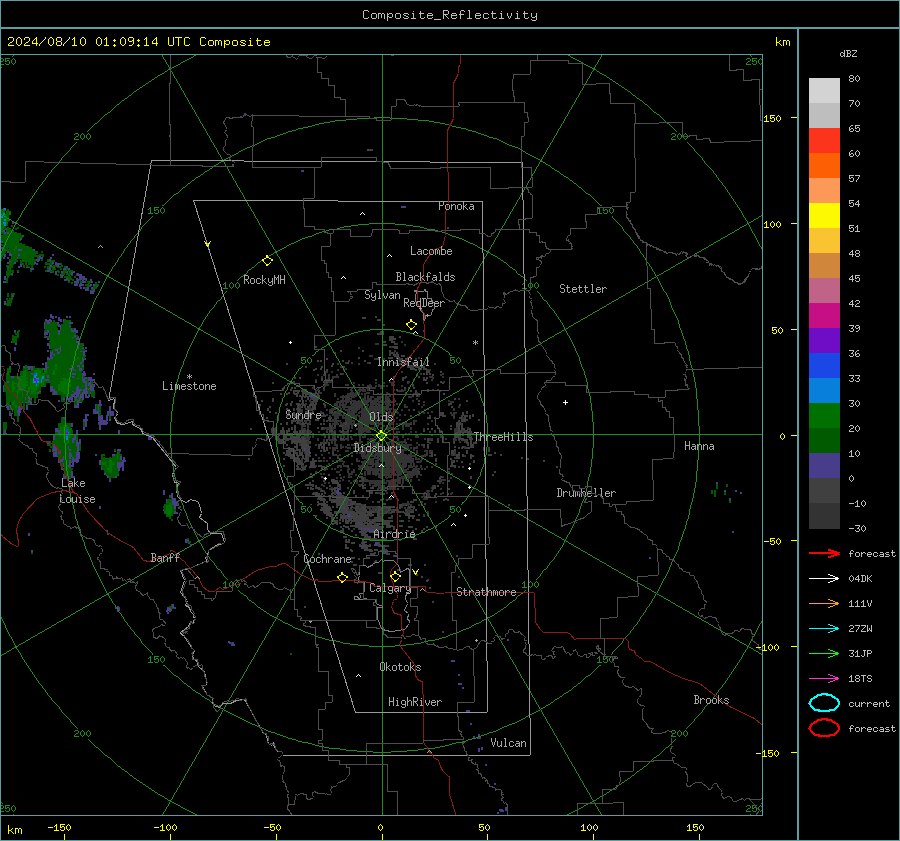Click the white plus marker west of Hanna
This screenshot has width=900, height=841.
pos(565,402)
